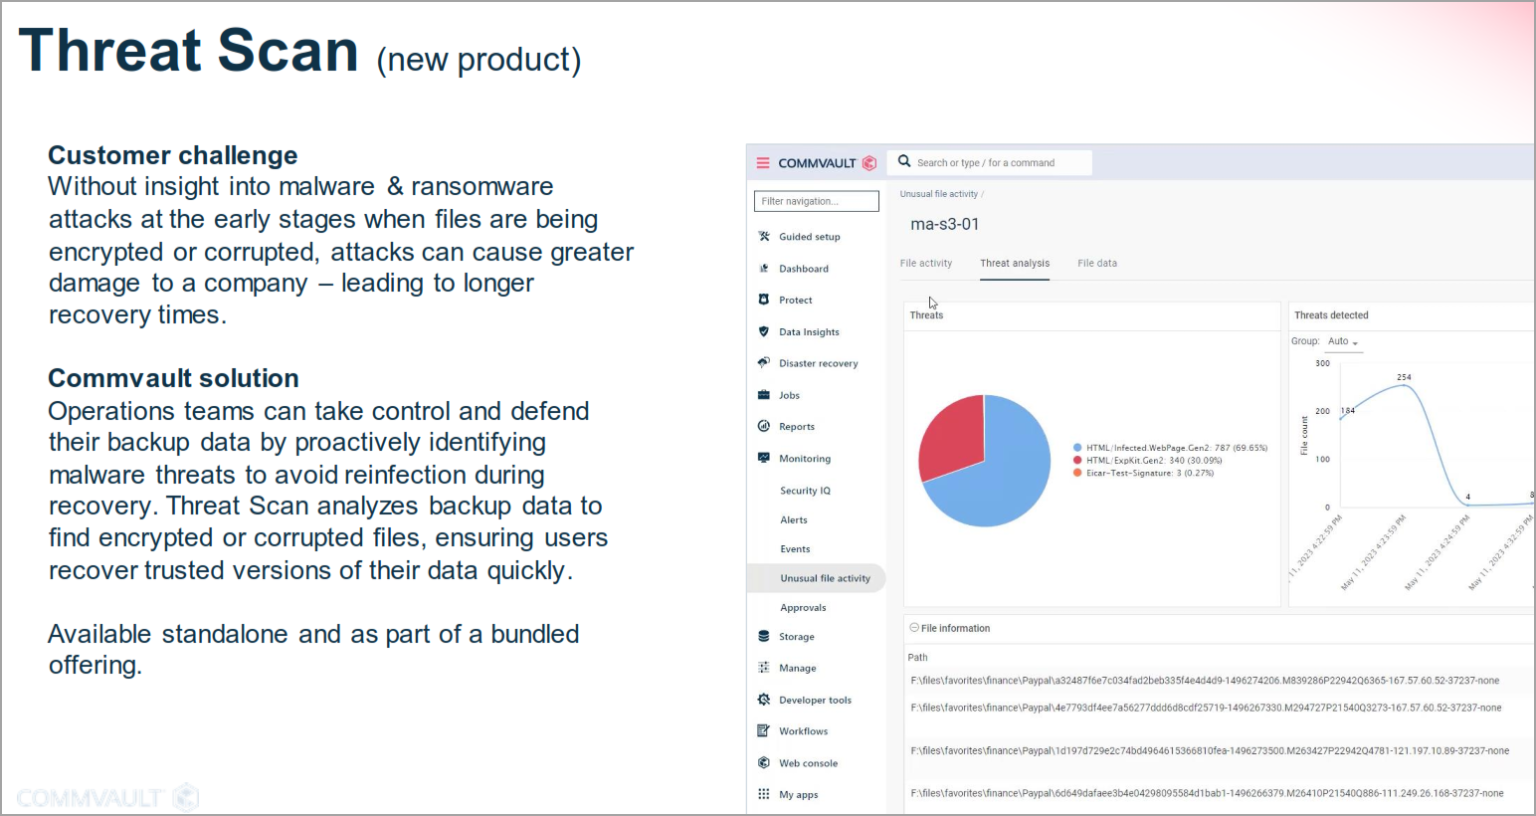This screenshot has height=816, width=1536.
Task: Select the Disaster recovery icon
Action: coord(764,363)
